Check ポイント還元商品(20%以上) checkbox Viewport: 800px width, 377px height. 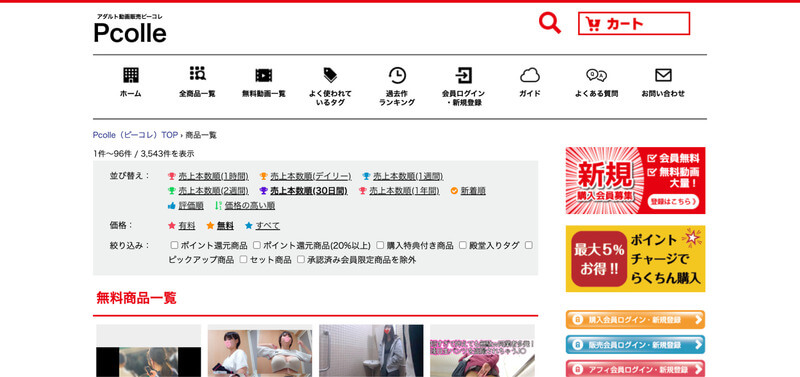257,245
